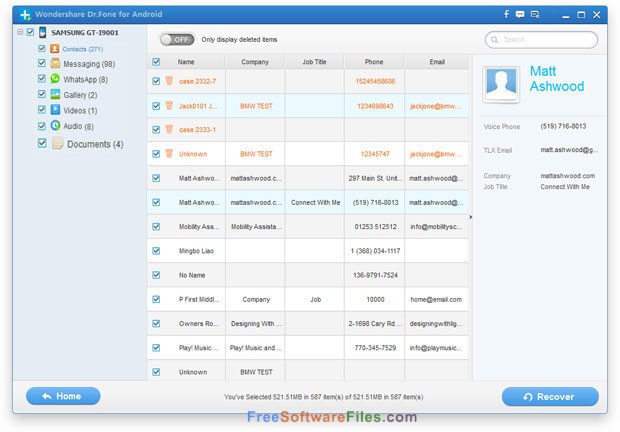Sort by the Phone column header
620x432 pixels.
(x=374, y=62)
